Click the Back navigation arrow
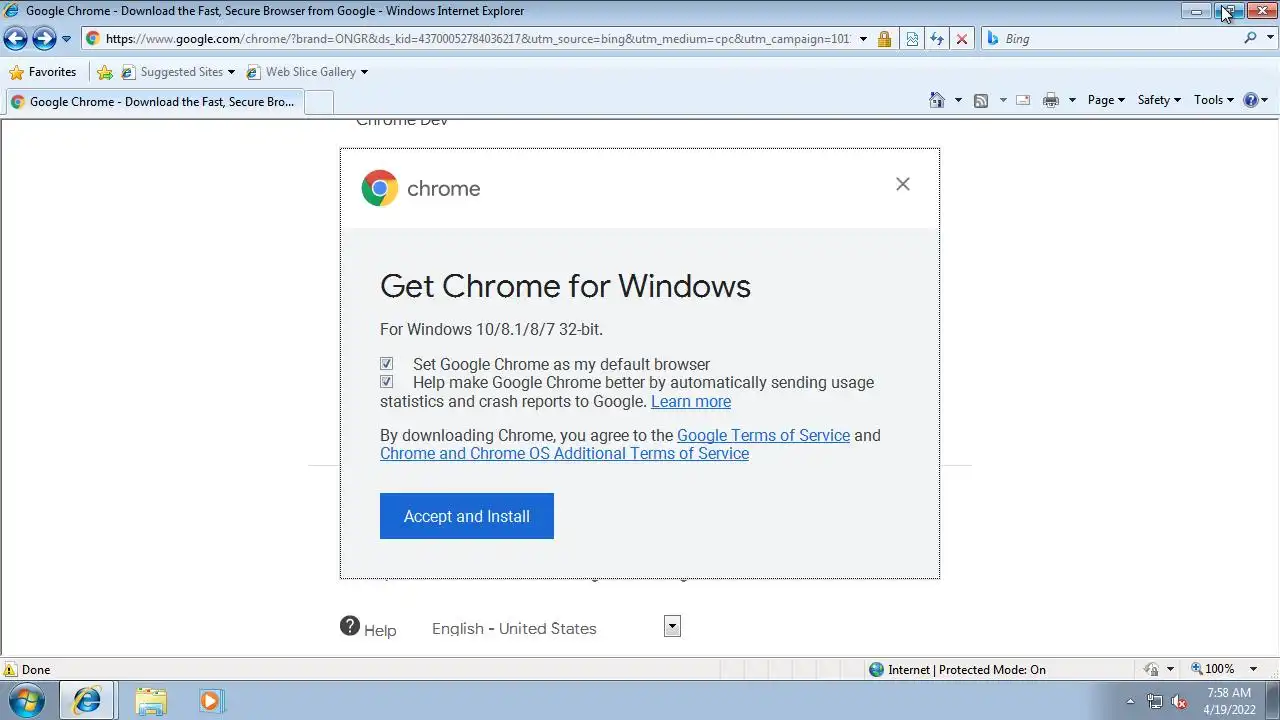1280x720 pixels. coord(16,39)
